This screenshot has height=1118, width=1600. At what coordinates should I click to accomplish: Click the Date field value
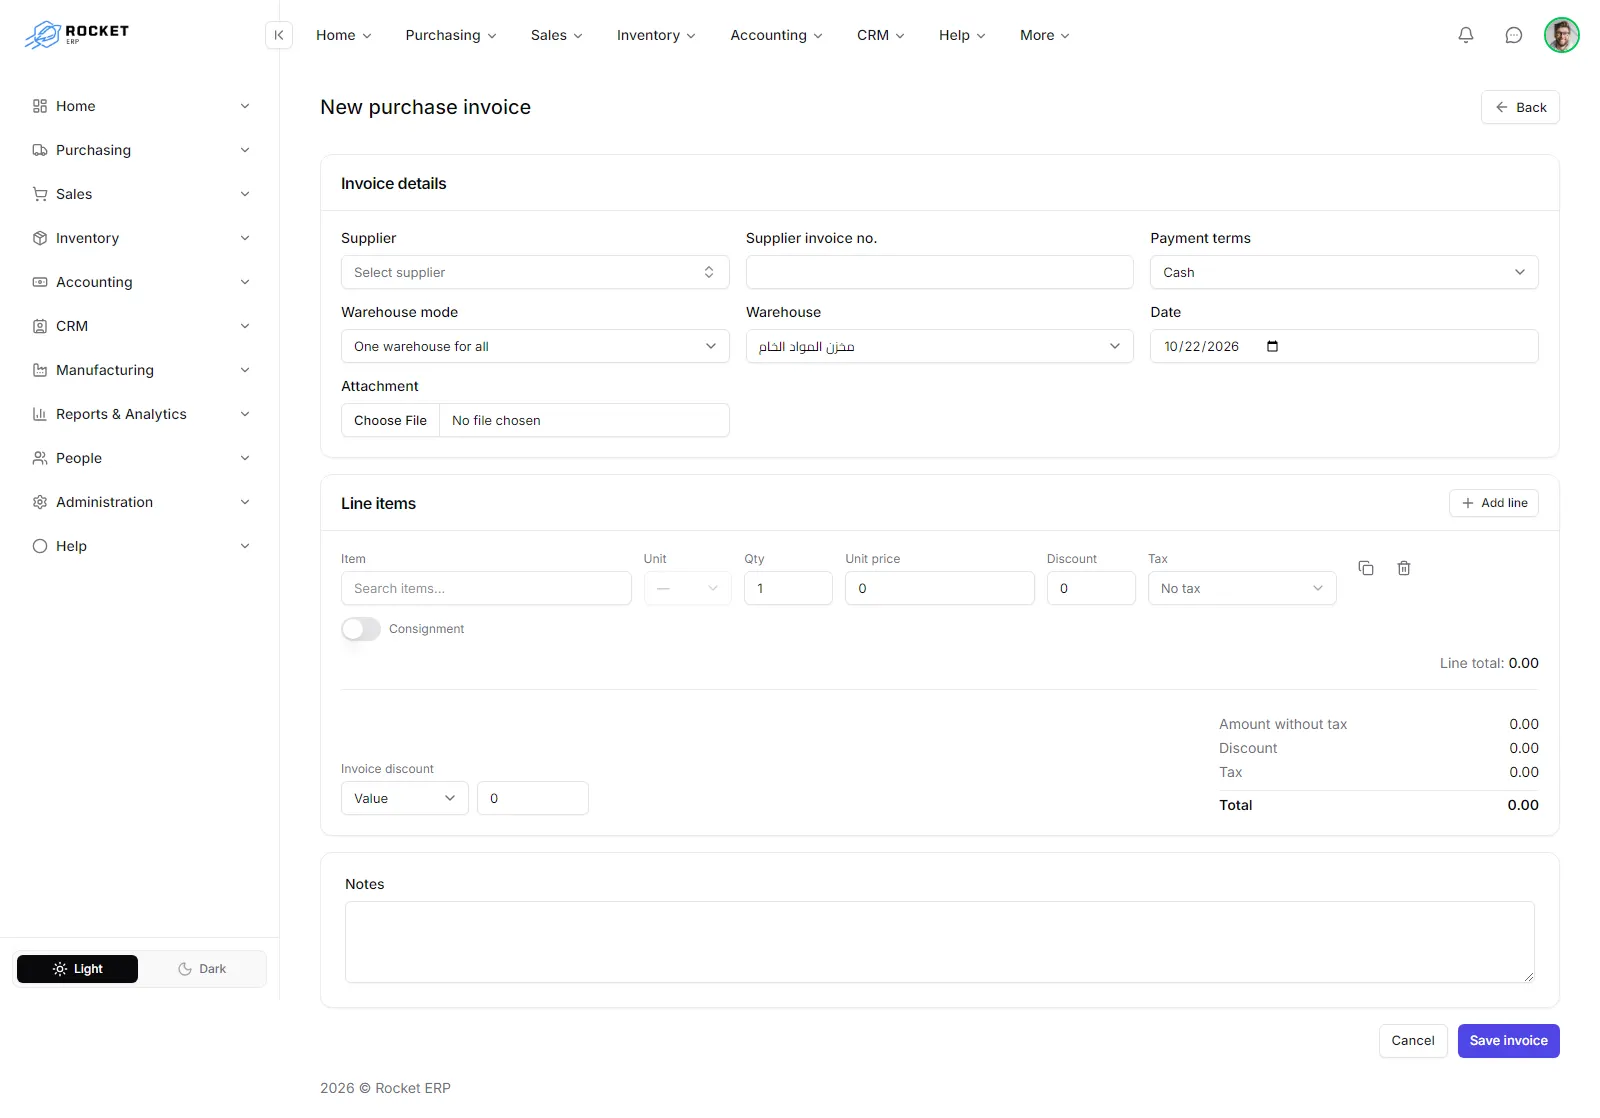click(1201, 346)
